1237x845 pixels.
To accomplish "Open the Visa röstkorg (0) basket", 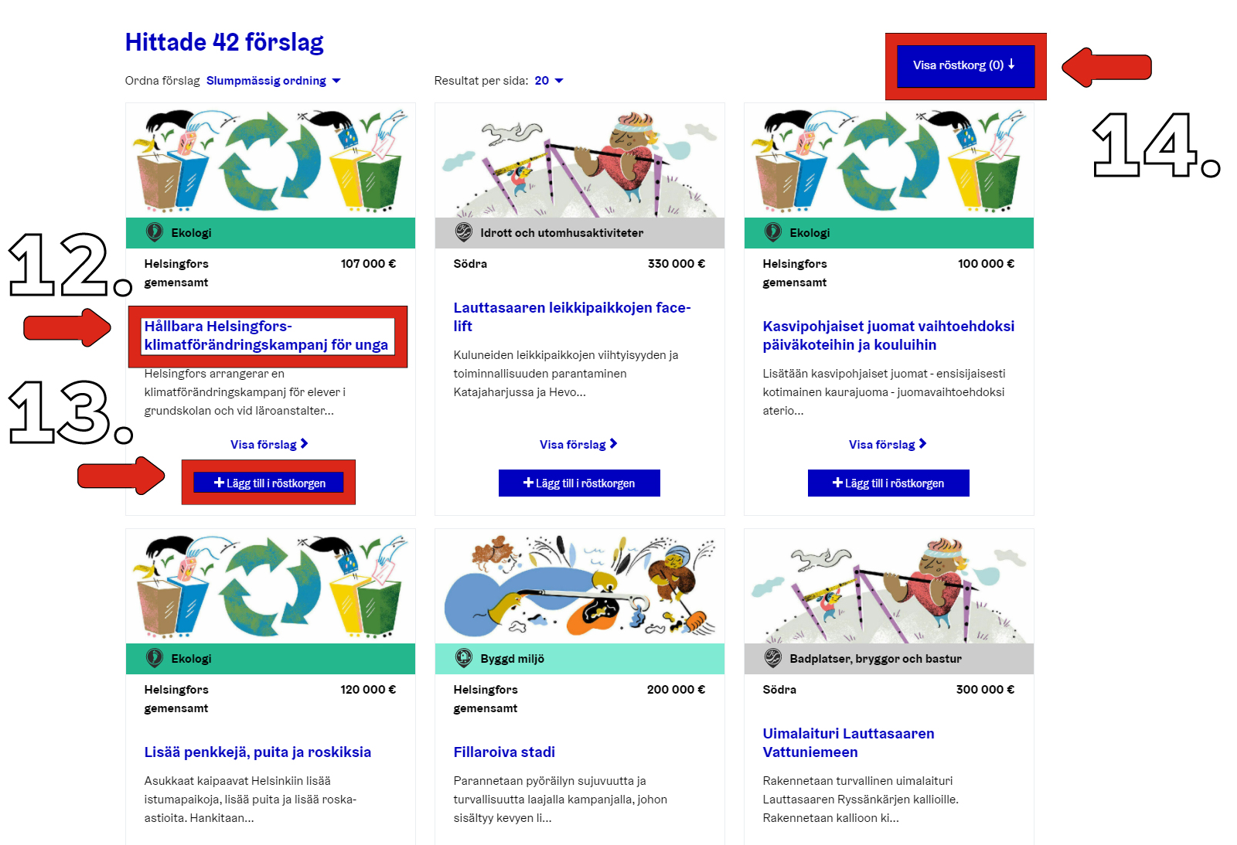I will [x=964, y=66].
